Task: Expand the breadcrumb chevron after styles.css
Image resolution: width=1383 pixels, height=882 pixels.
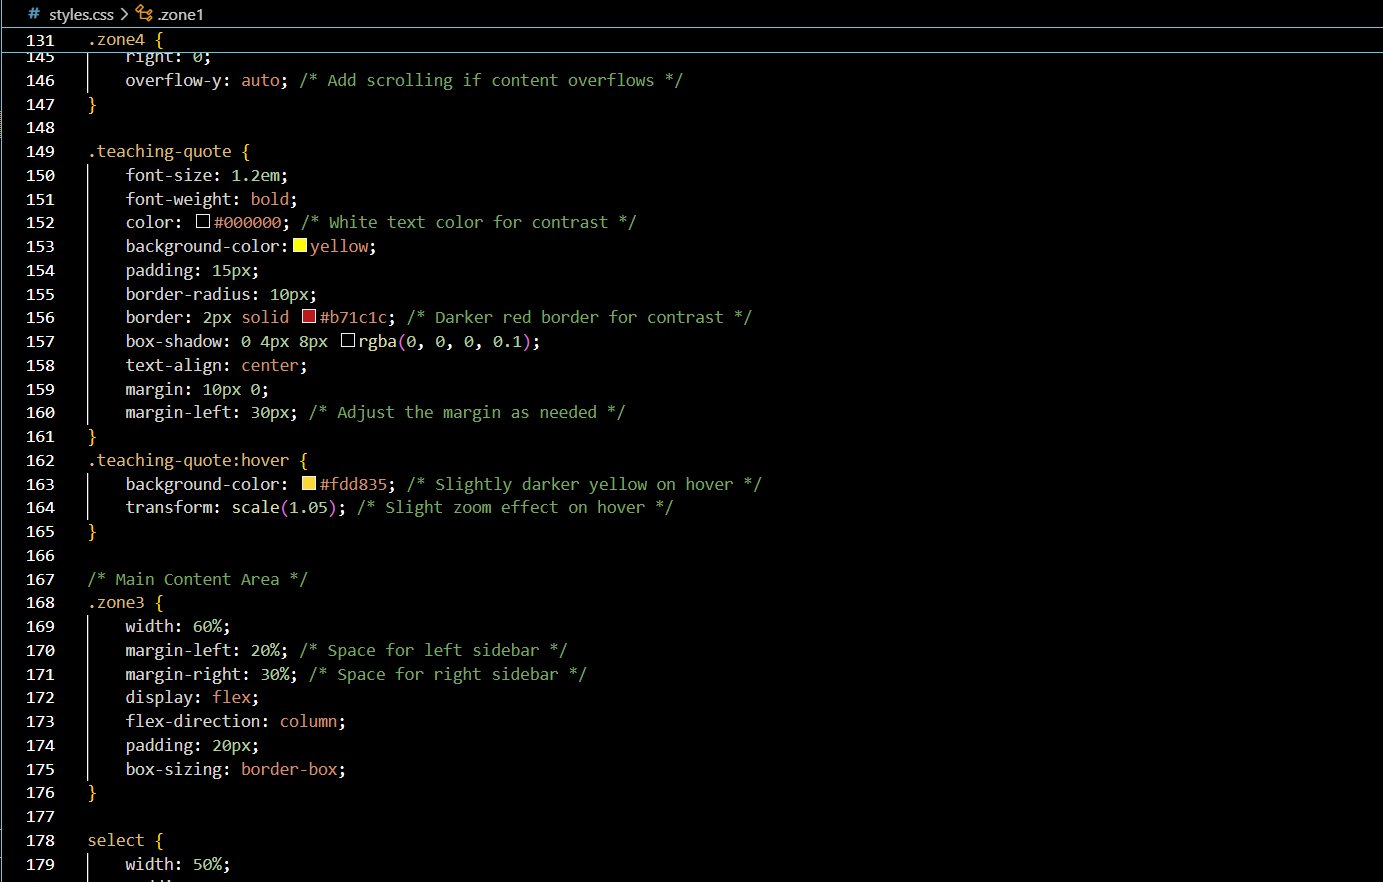Action: [x=124, y=14]
